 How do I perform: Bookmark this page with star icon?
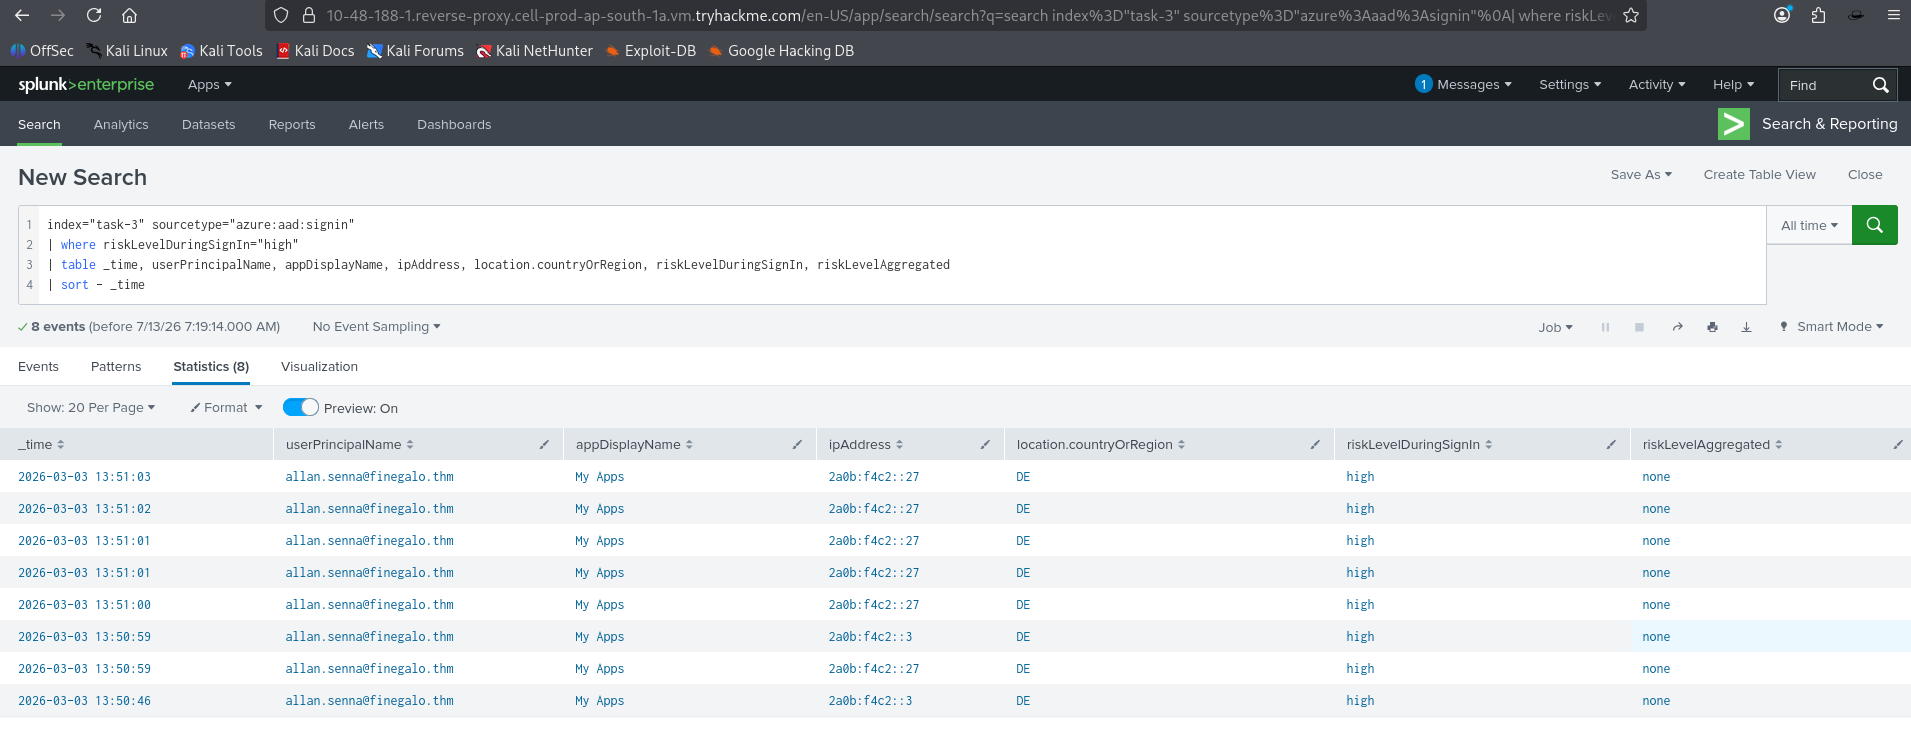1631,15
